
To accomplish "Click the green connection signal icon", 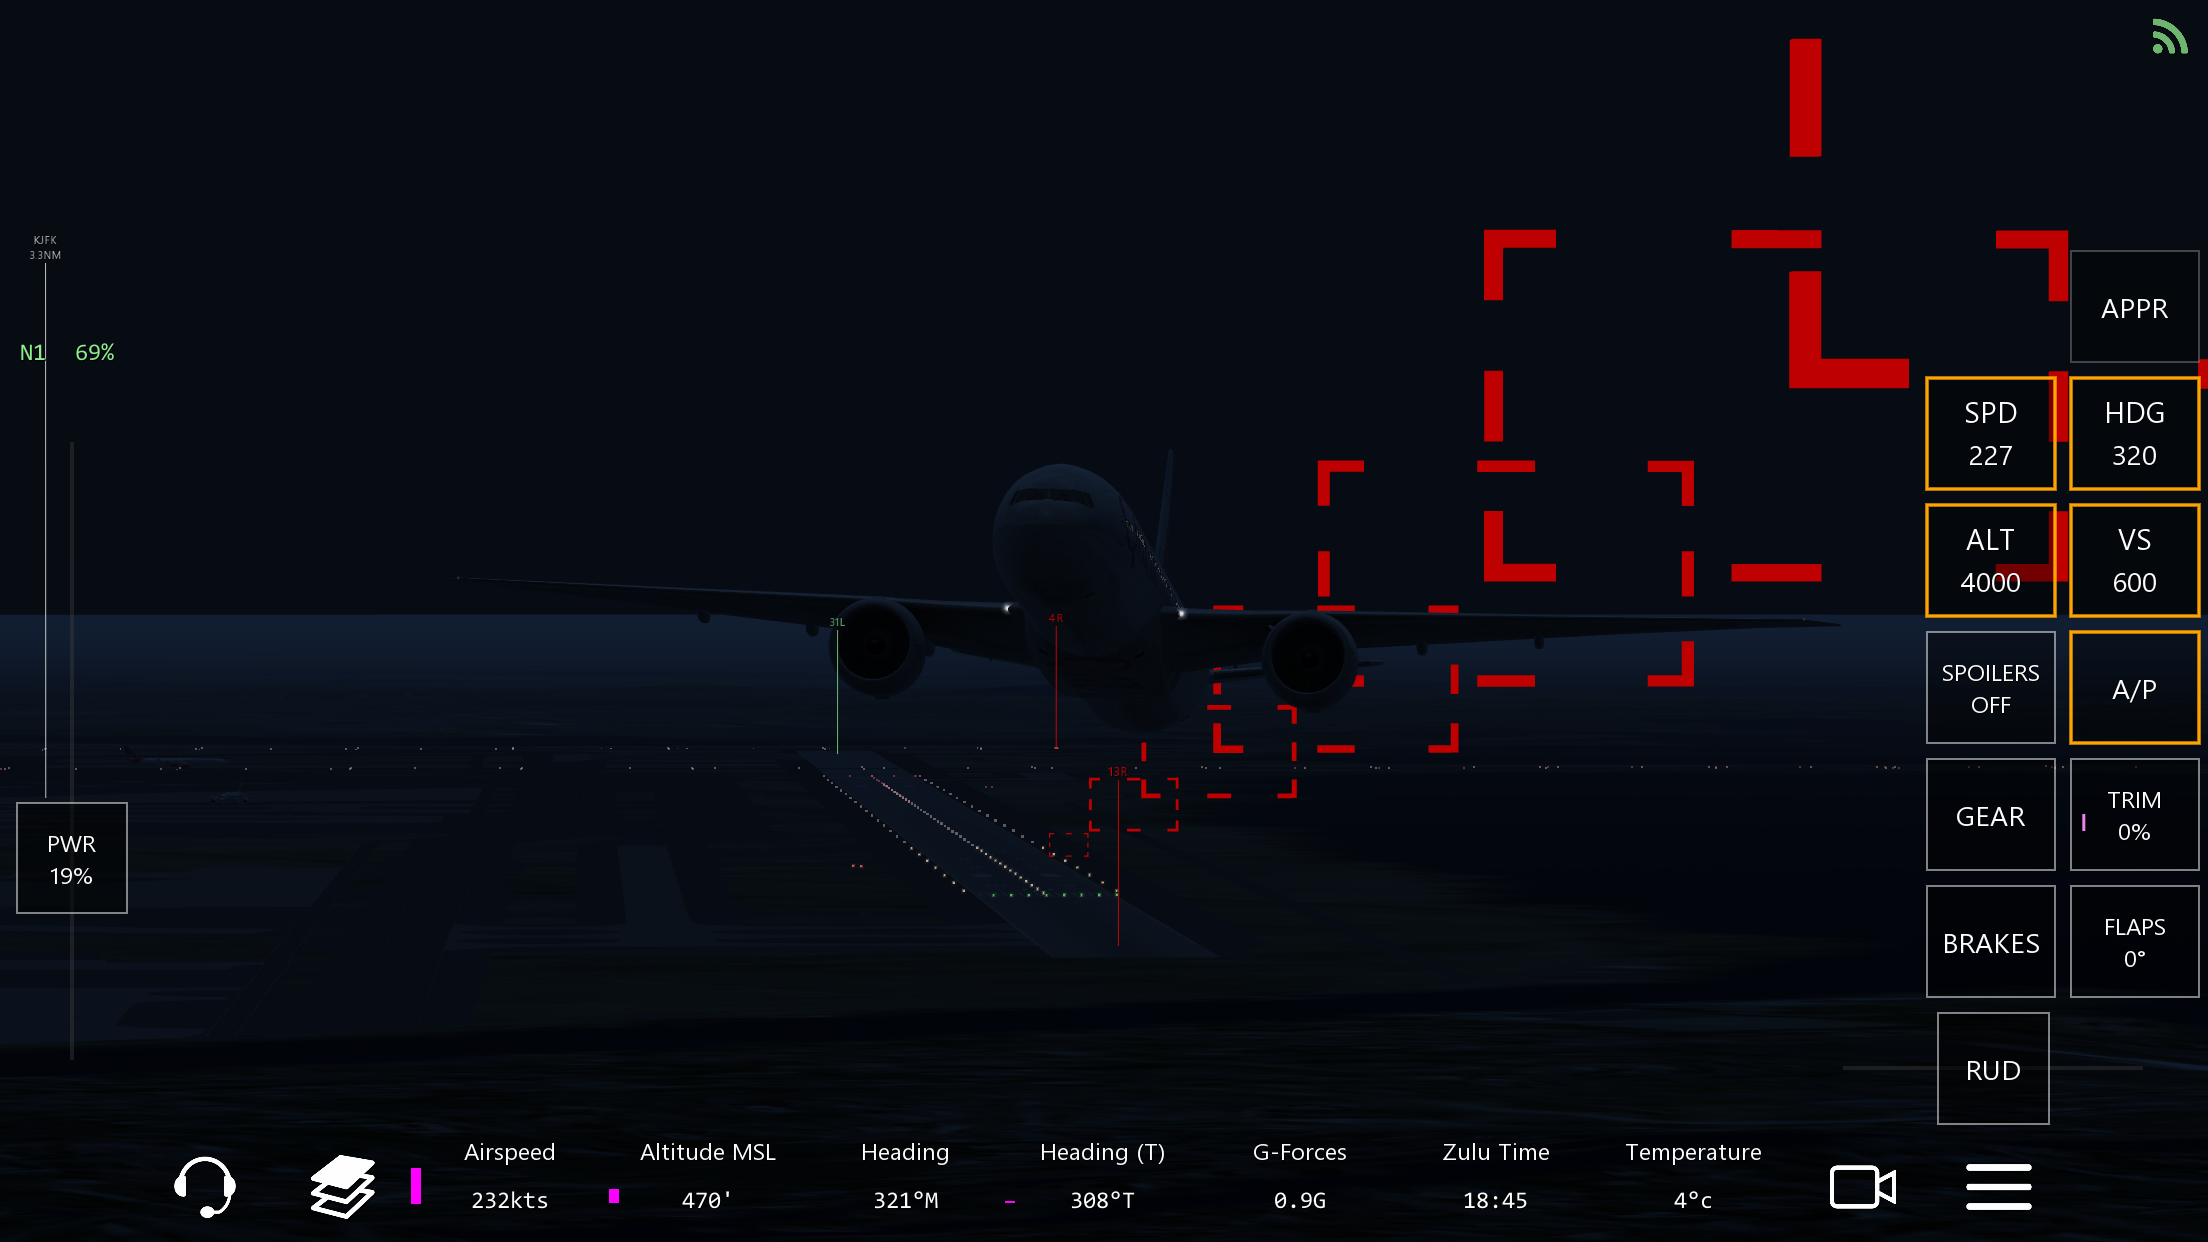I will coord(2169,37).
